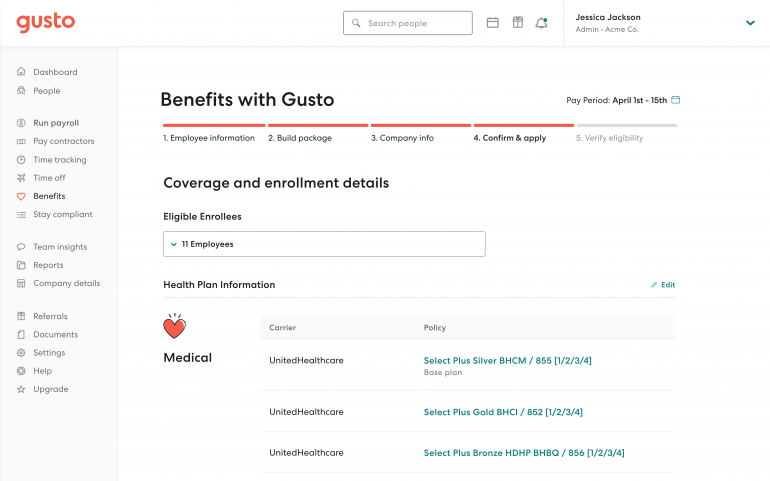770x481 pixels.
Task: Click the Upgrade star icon in sidebar
Action: [21, 389]
